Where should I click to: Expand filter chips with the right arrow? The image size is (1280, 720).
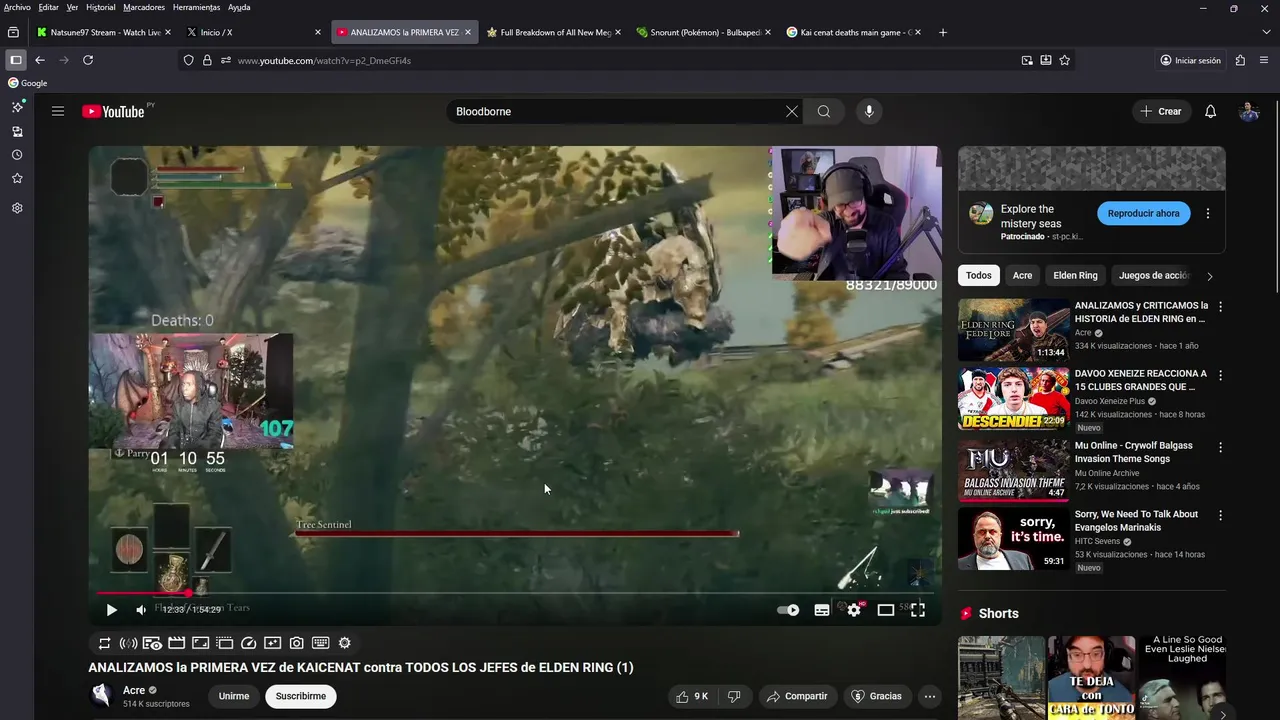[1210, 276]
